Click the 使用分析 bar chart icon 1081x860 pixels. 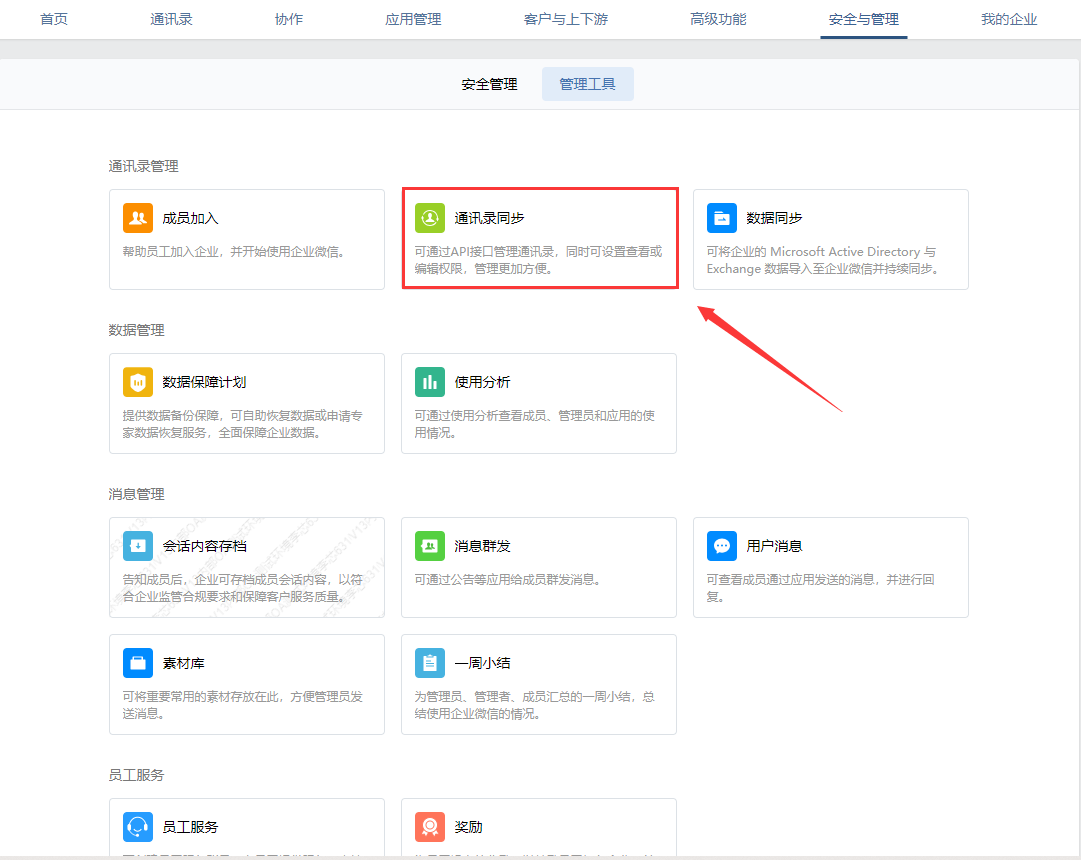(x=430, y=382)
